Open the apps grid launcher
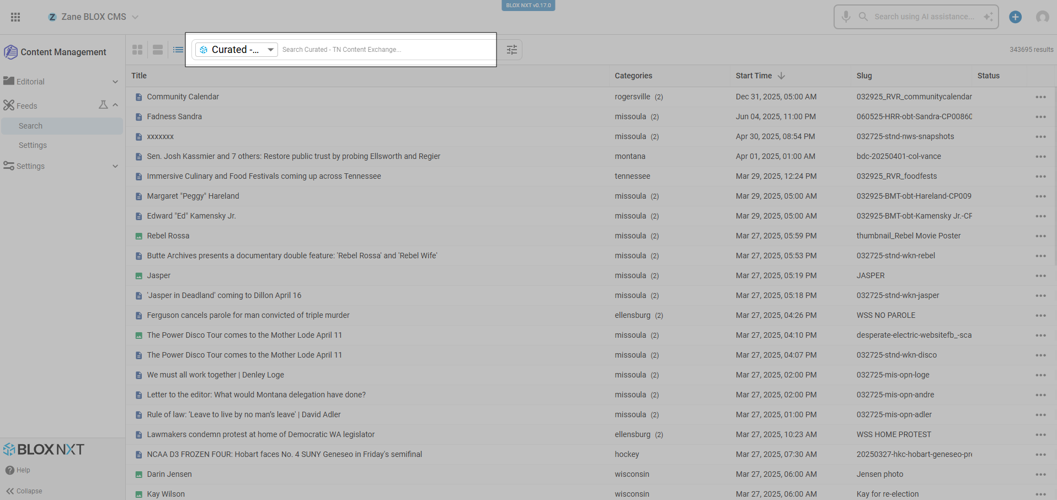 (x=16, y=17)
